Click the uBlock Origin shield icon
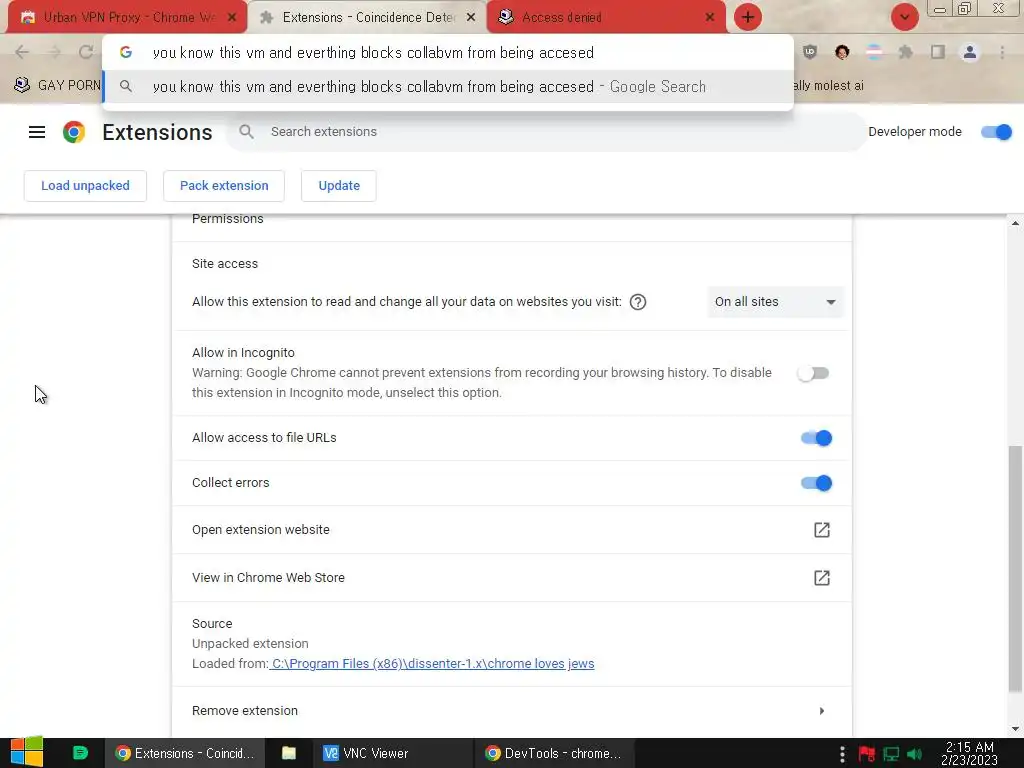 tap(810, 52)
